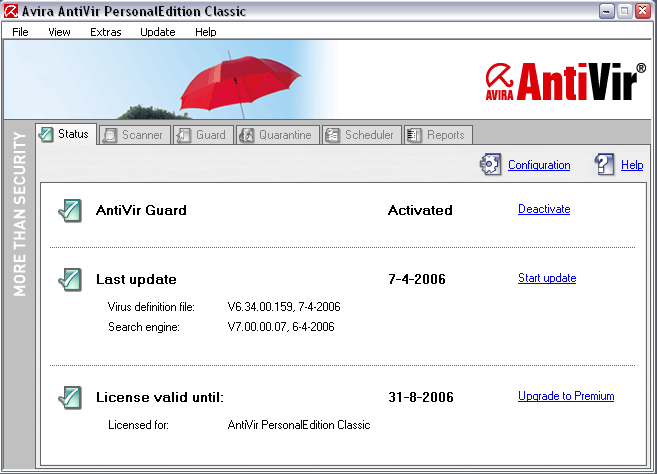Open the View menu
Image resolution: width=657 pixels, height=474 pixels.
click(59, 32)
